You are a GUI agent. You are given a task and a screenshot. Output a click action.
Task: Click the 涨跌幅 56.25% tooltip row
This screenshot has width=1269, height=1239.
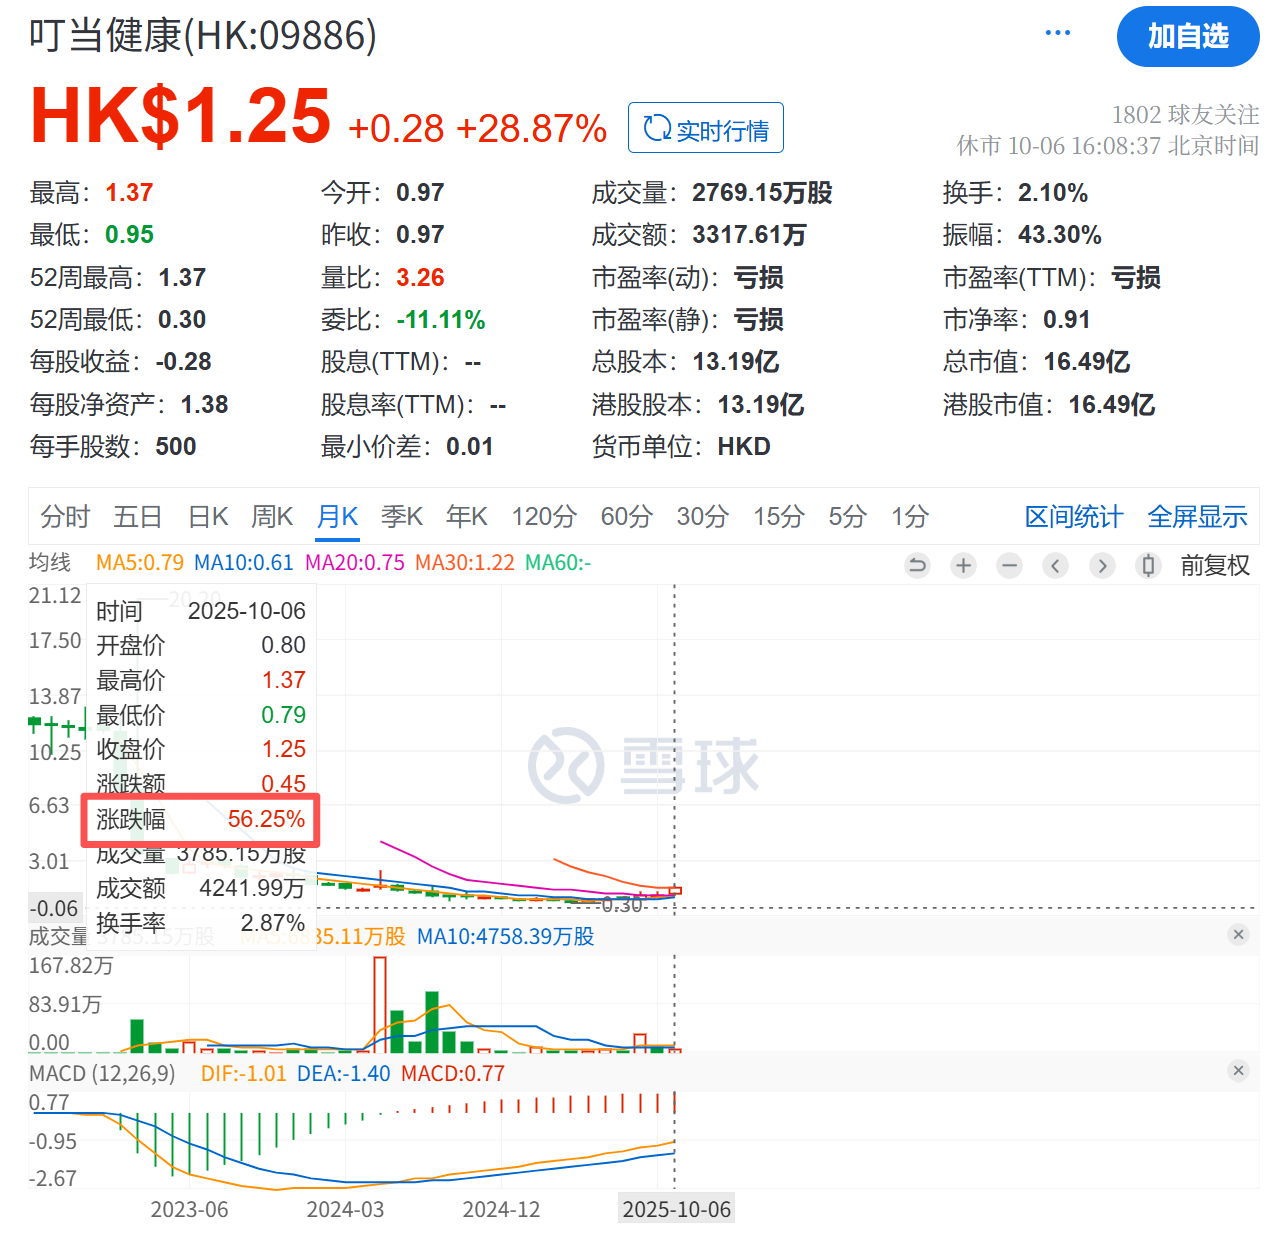[200, 820]
